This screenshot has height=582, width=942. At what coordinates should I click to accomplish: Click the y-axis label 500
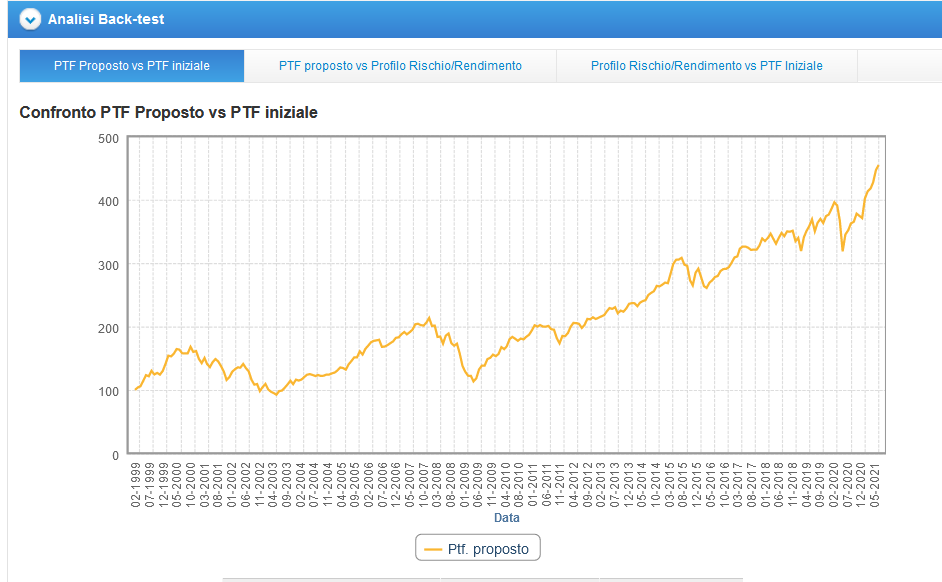pos(109,139)
